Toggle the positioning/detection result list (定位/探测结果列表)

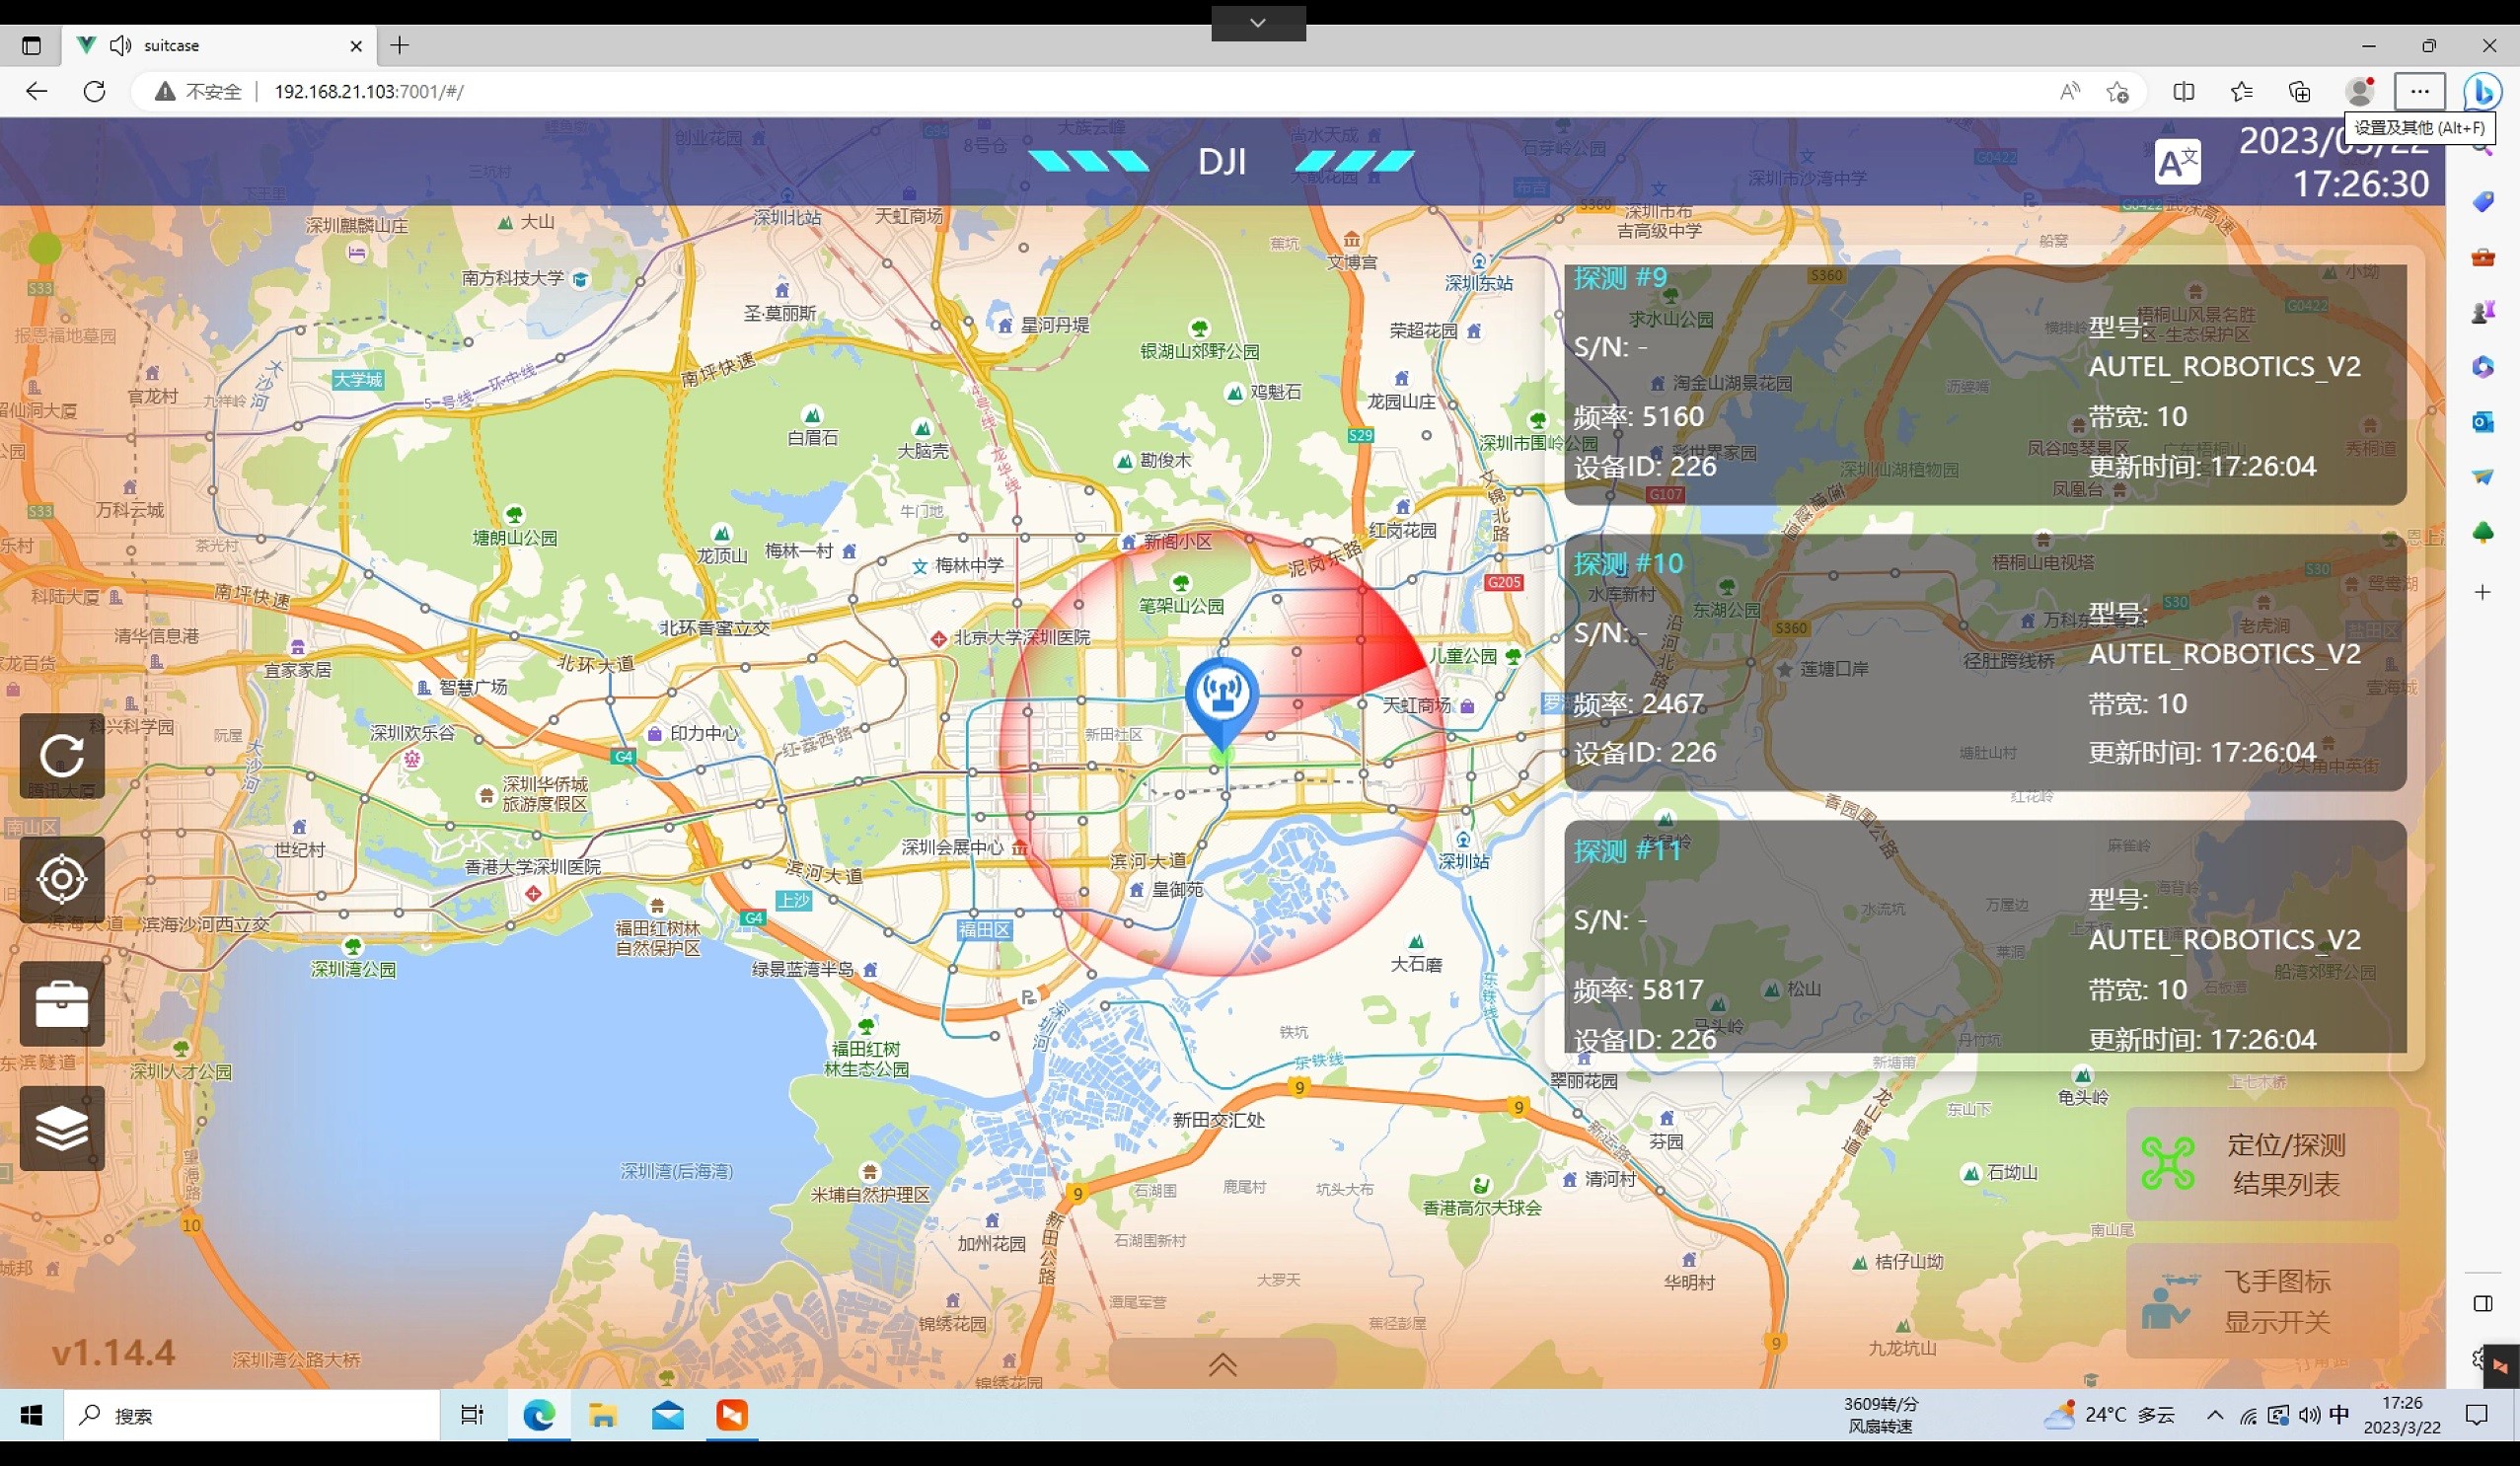(x=2262, y=1164)
